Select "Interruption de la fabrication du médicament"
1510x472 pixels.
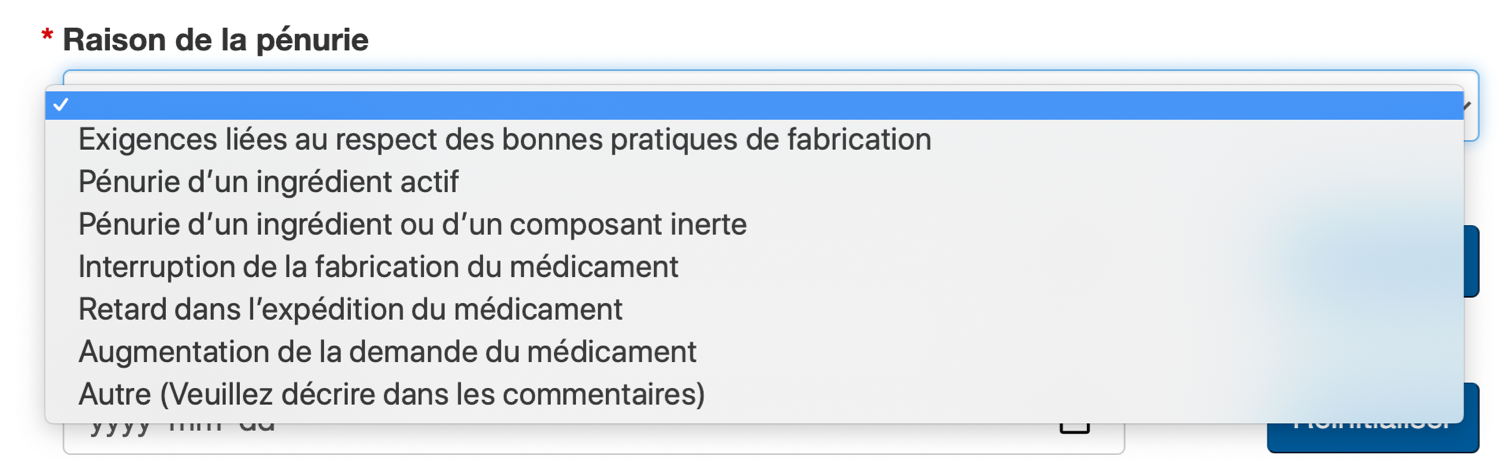click(x=378, y=267)
